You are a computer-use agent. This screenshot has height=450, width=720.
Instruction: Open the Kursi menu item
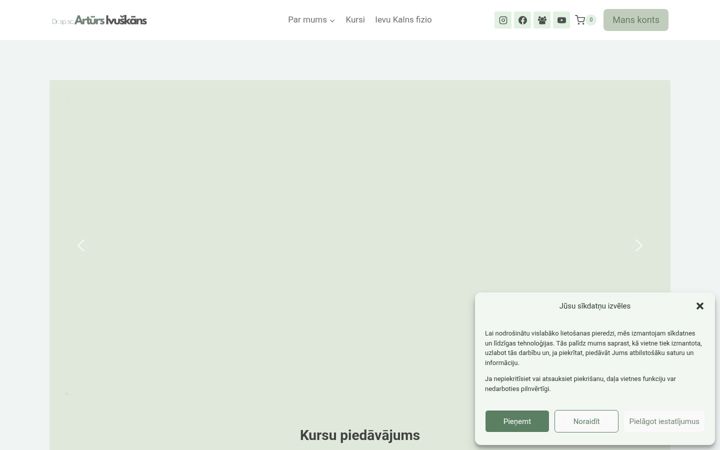pos(355,20)
